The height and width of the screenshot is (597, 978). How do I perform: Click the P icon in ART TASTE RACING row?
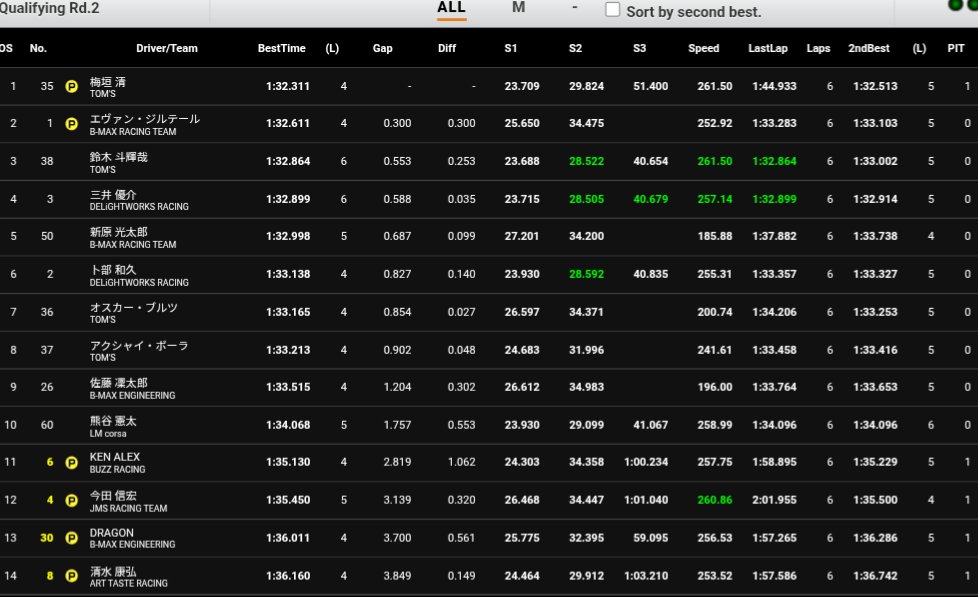(x=72, y=576)
